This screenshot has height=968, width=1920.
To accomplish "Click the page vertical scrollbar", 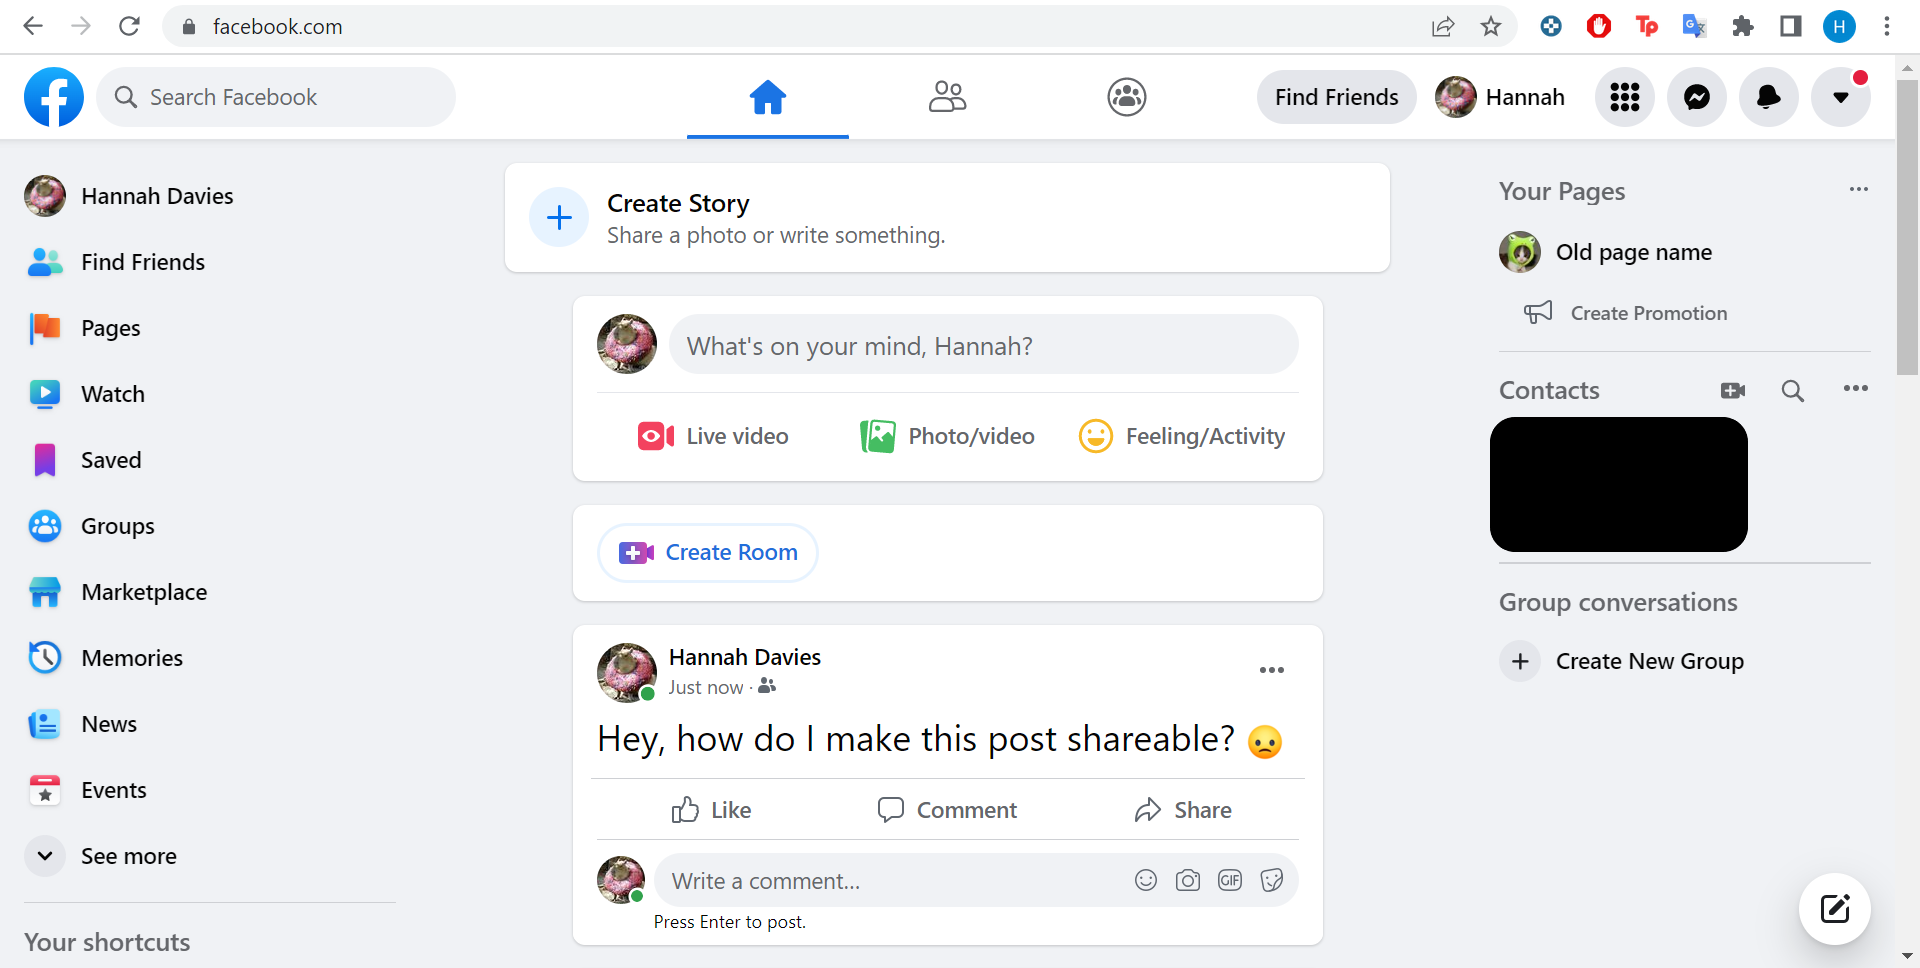I will click(x=1908, y=227).
